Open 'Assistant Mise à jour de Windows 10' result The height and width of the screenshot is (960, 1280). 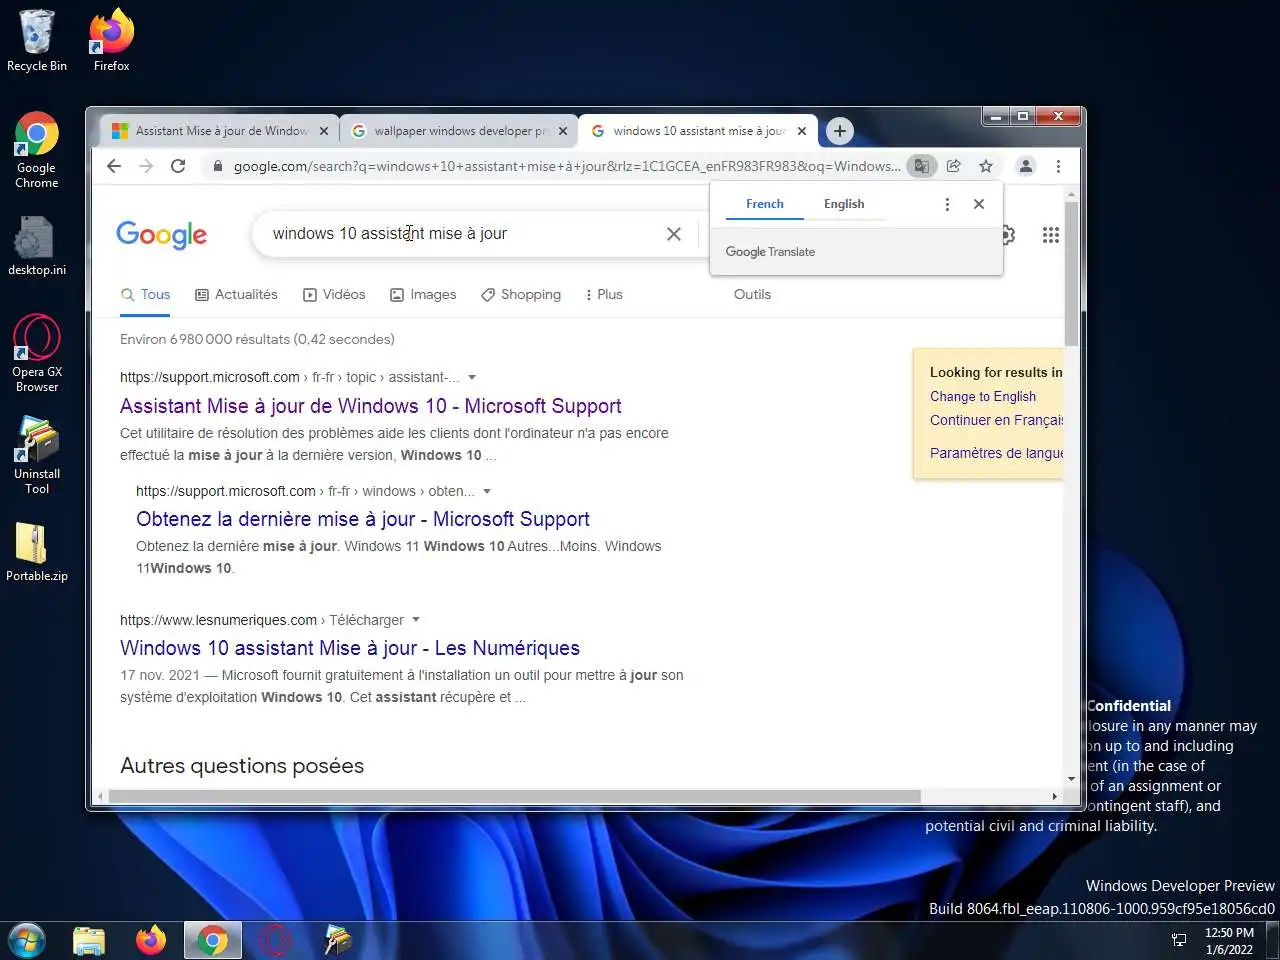click(371, 406)
